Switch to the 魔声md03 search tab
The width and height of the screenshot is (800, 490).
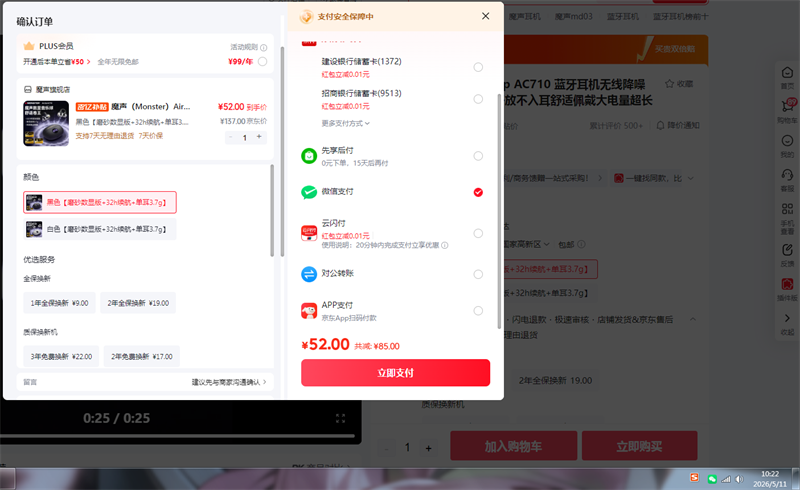click(573, 17)
